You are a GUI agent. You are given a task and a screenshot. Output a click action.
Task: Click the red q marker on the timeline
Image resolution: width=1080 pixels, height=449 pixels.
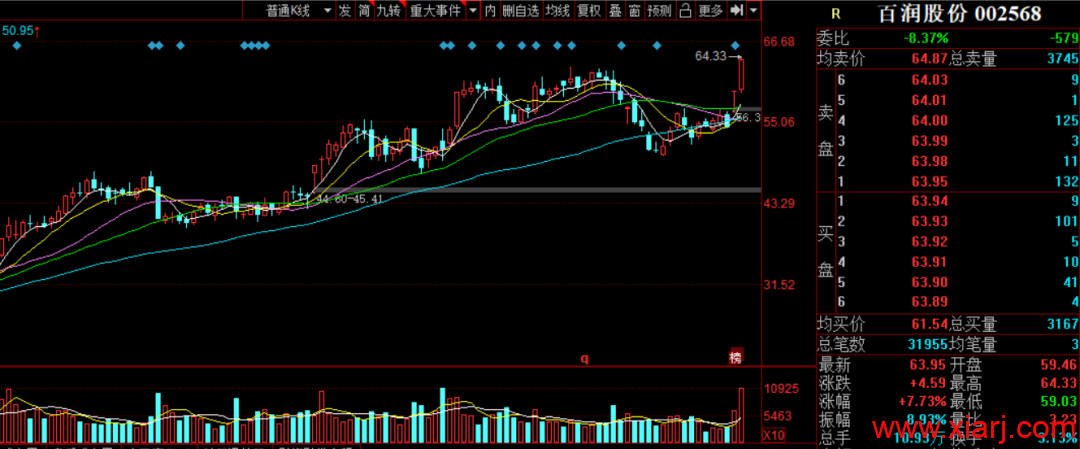(x=584, y=359)
